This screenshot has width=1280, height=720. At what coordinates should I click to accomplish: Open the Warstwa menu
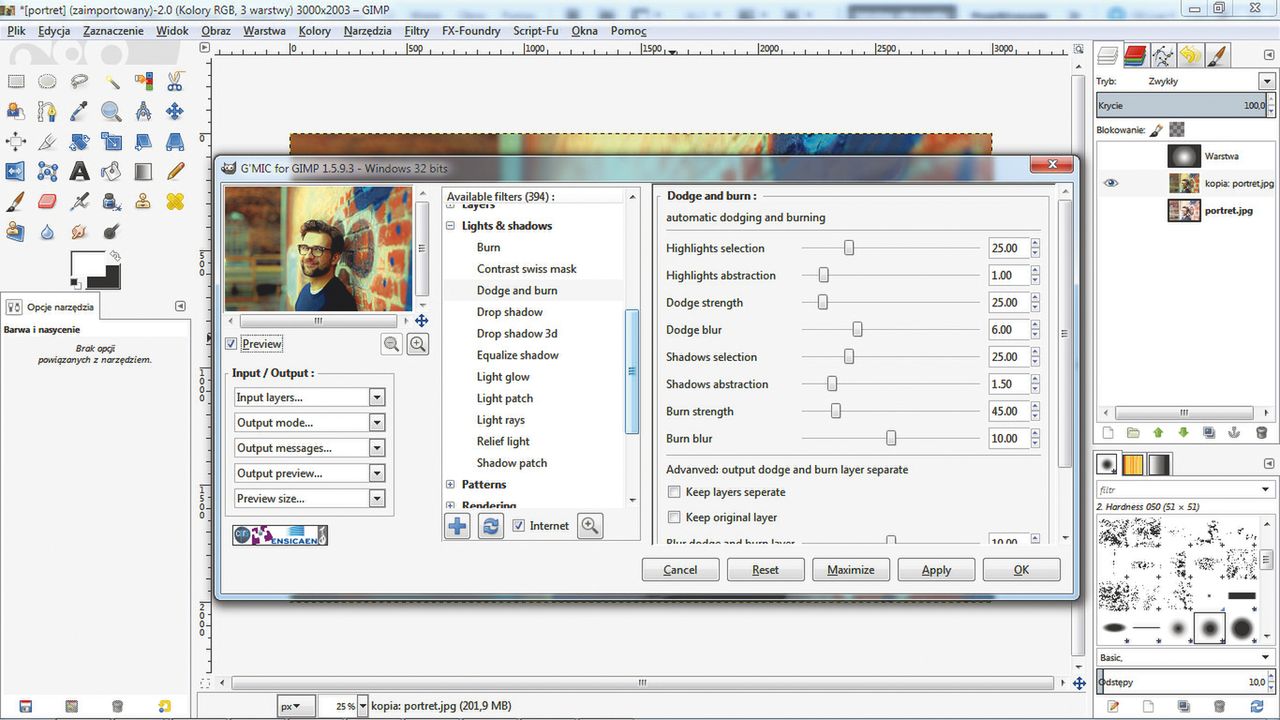click(264, 31)
